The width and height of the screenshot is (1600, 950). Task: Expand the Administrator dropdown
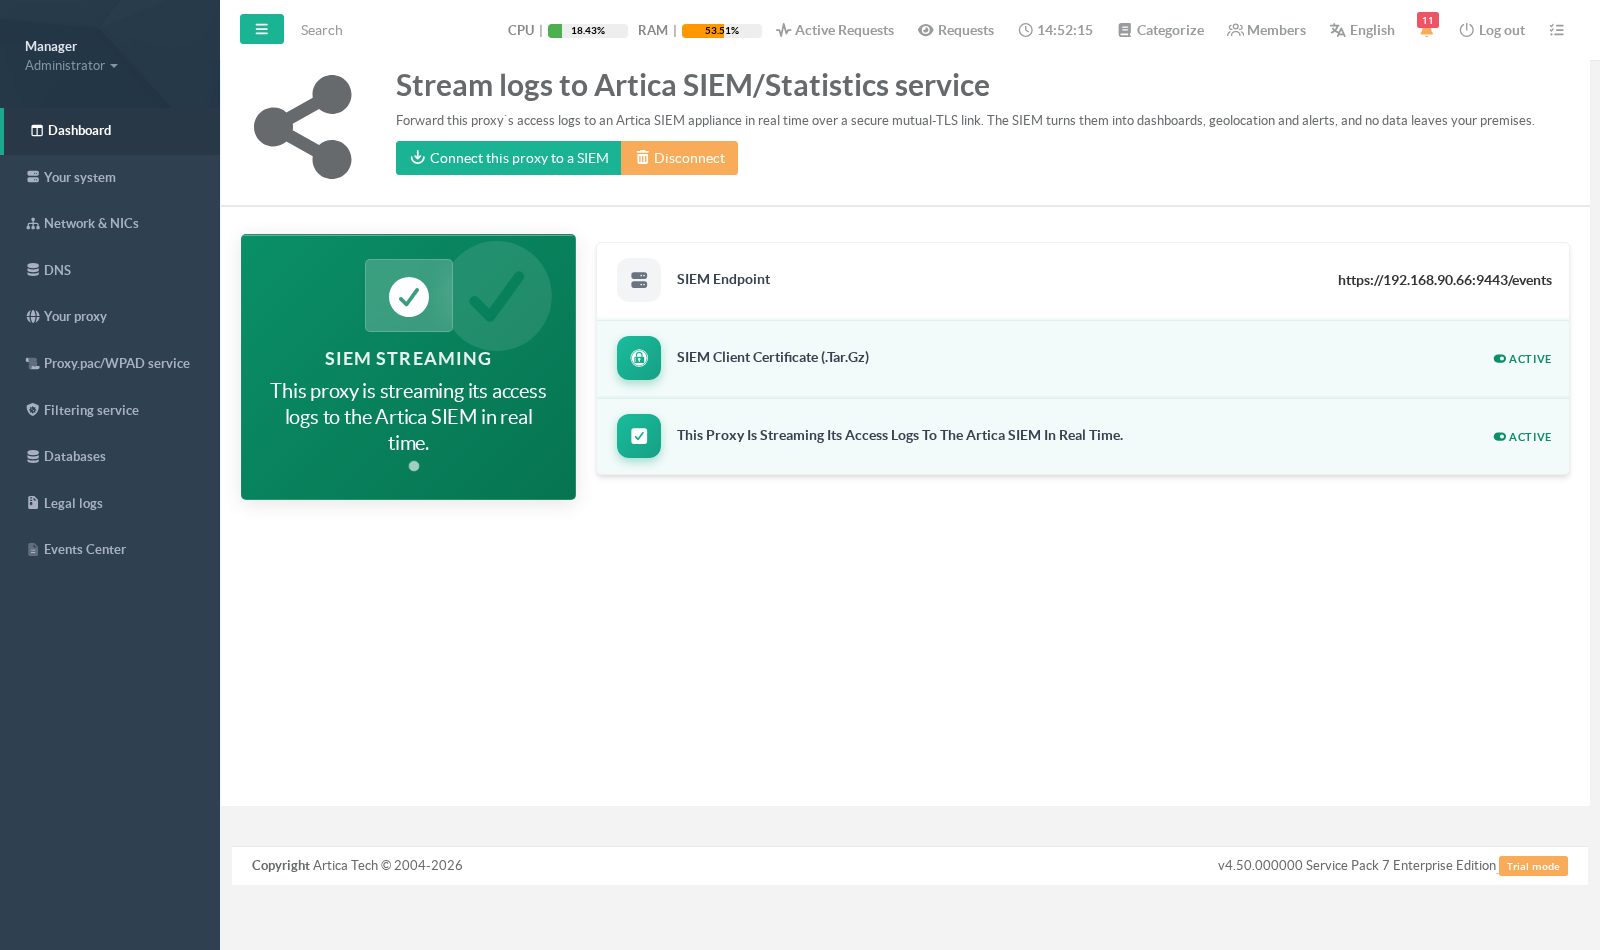[71, 65]
